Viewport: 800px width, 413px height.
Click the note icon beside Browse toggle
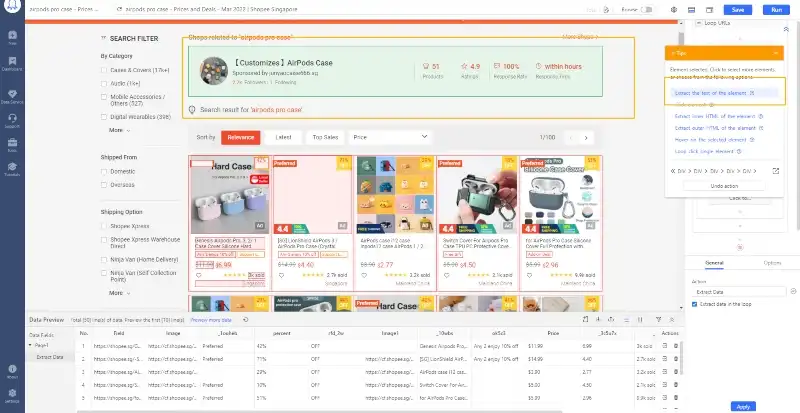(x=606, y=10)
